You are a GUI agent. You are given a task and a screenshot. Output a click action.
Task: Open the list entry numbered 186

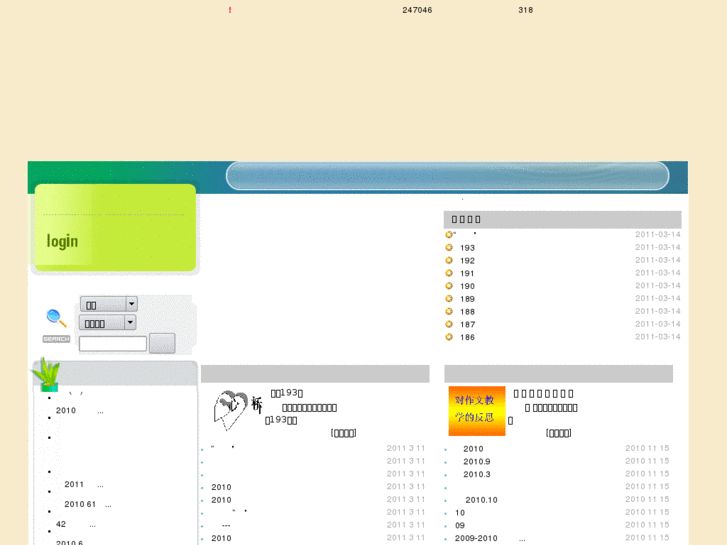pyautogui.click(x=467, y=337)
